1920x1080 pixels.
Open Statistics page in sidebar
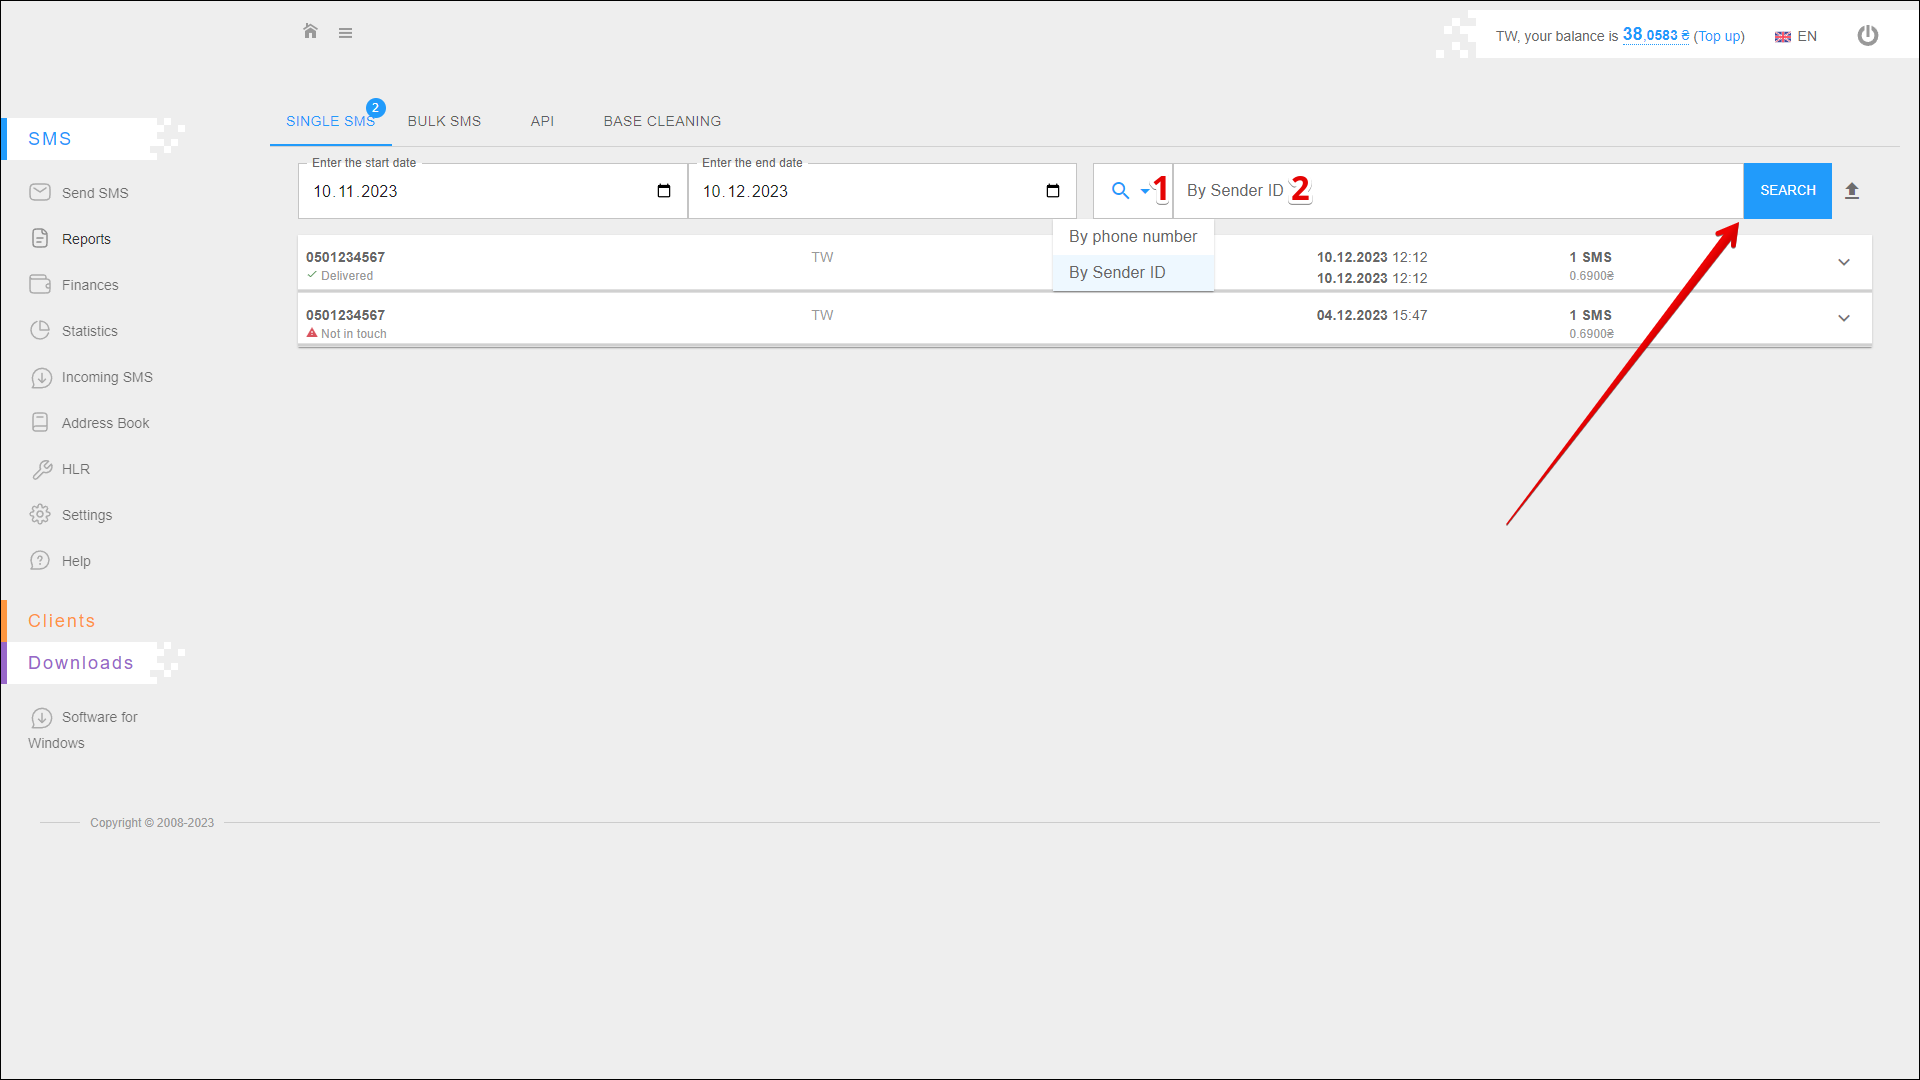89,331
